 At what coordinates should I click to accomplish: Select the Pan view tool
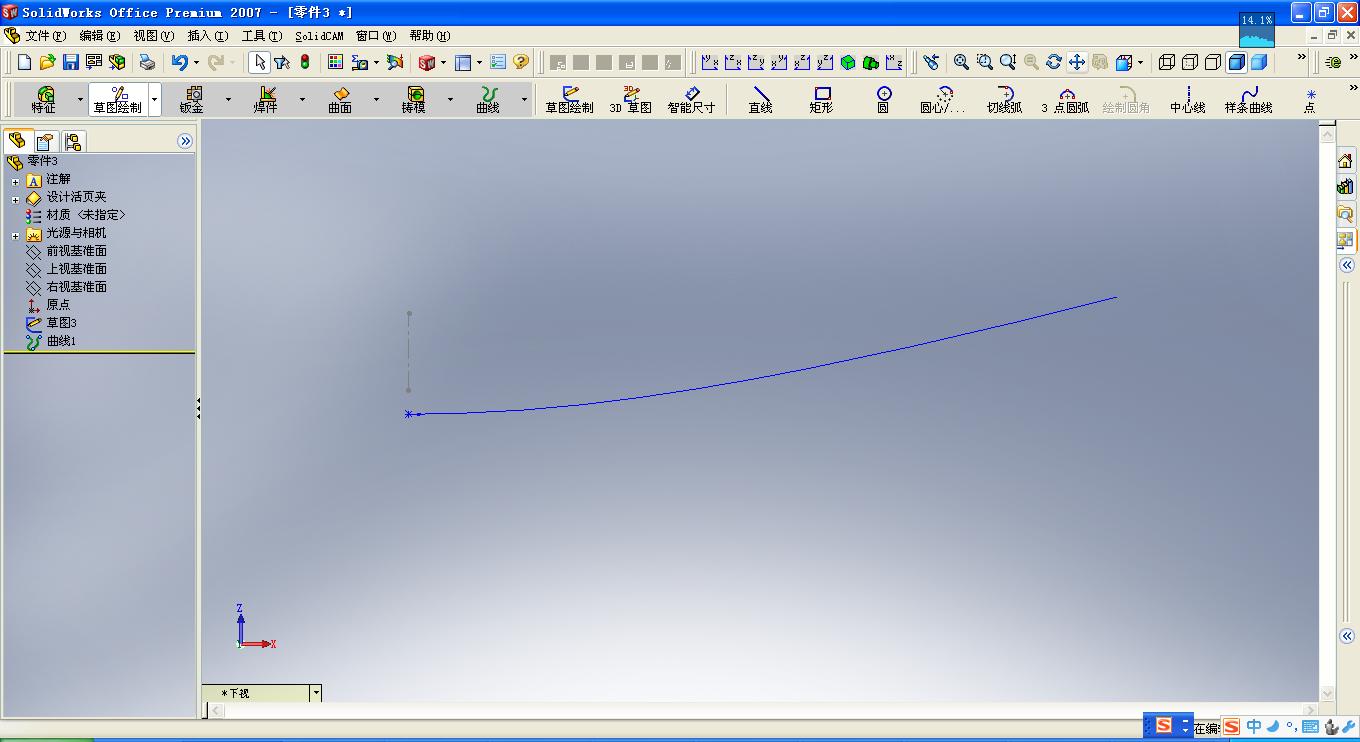tap(1077, 62)
